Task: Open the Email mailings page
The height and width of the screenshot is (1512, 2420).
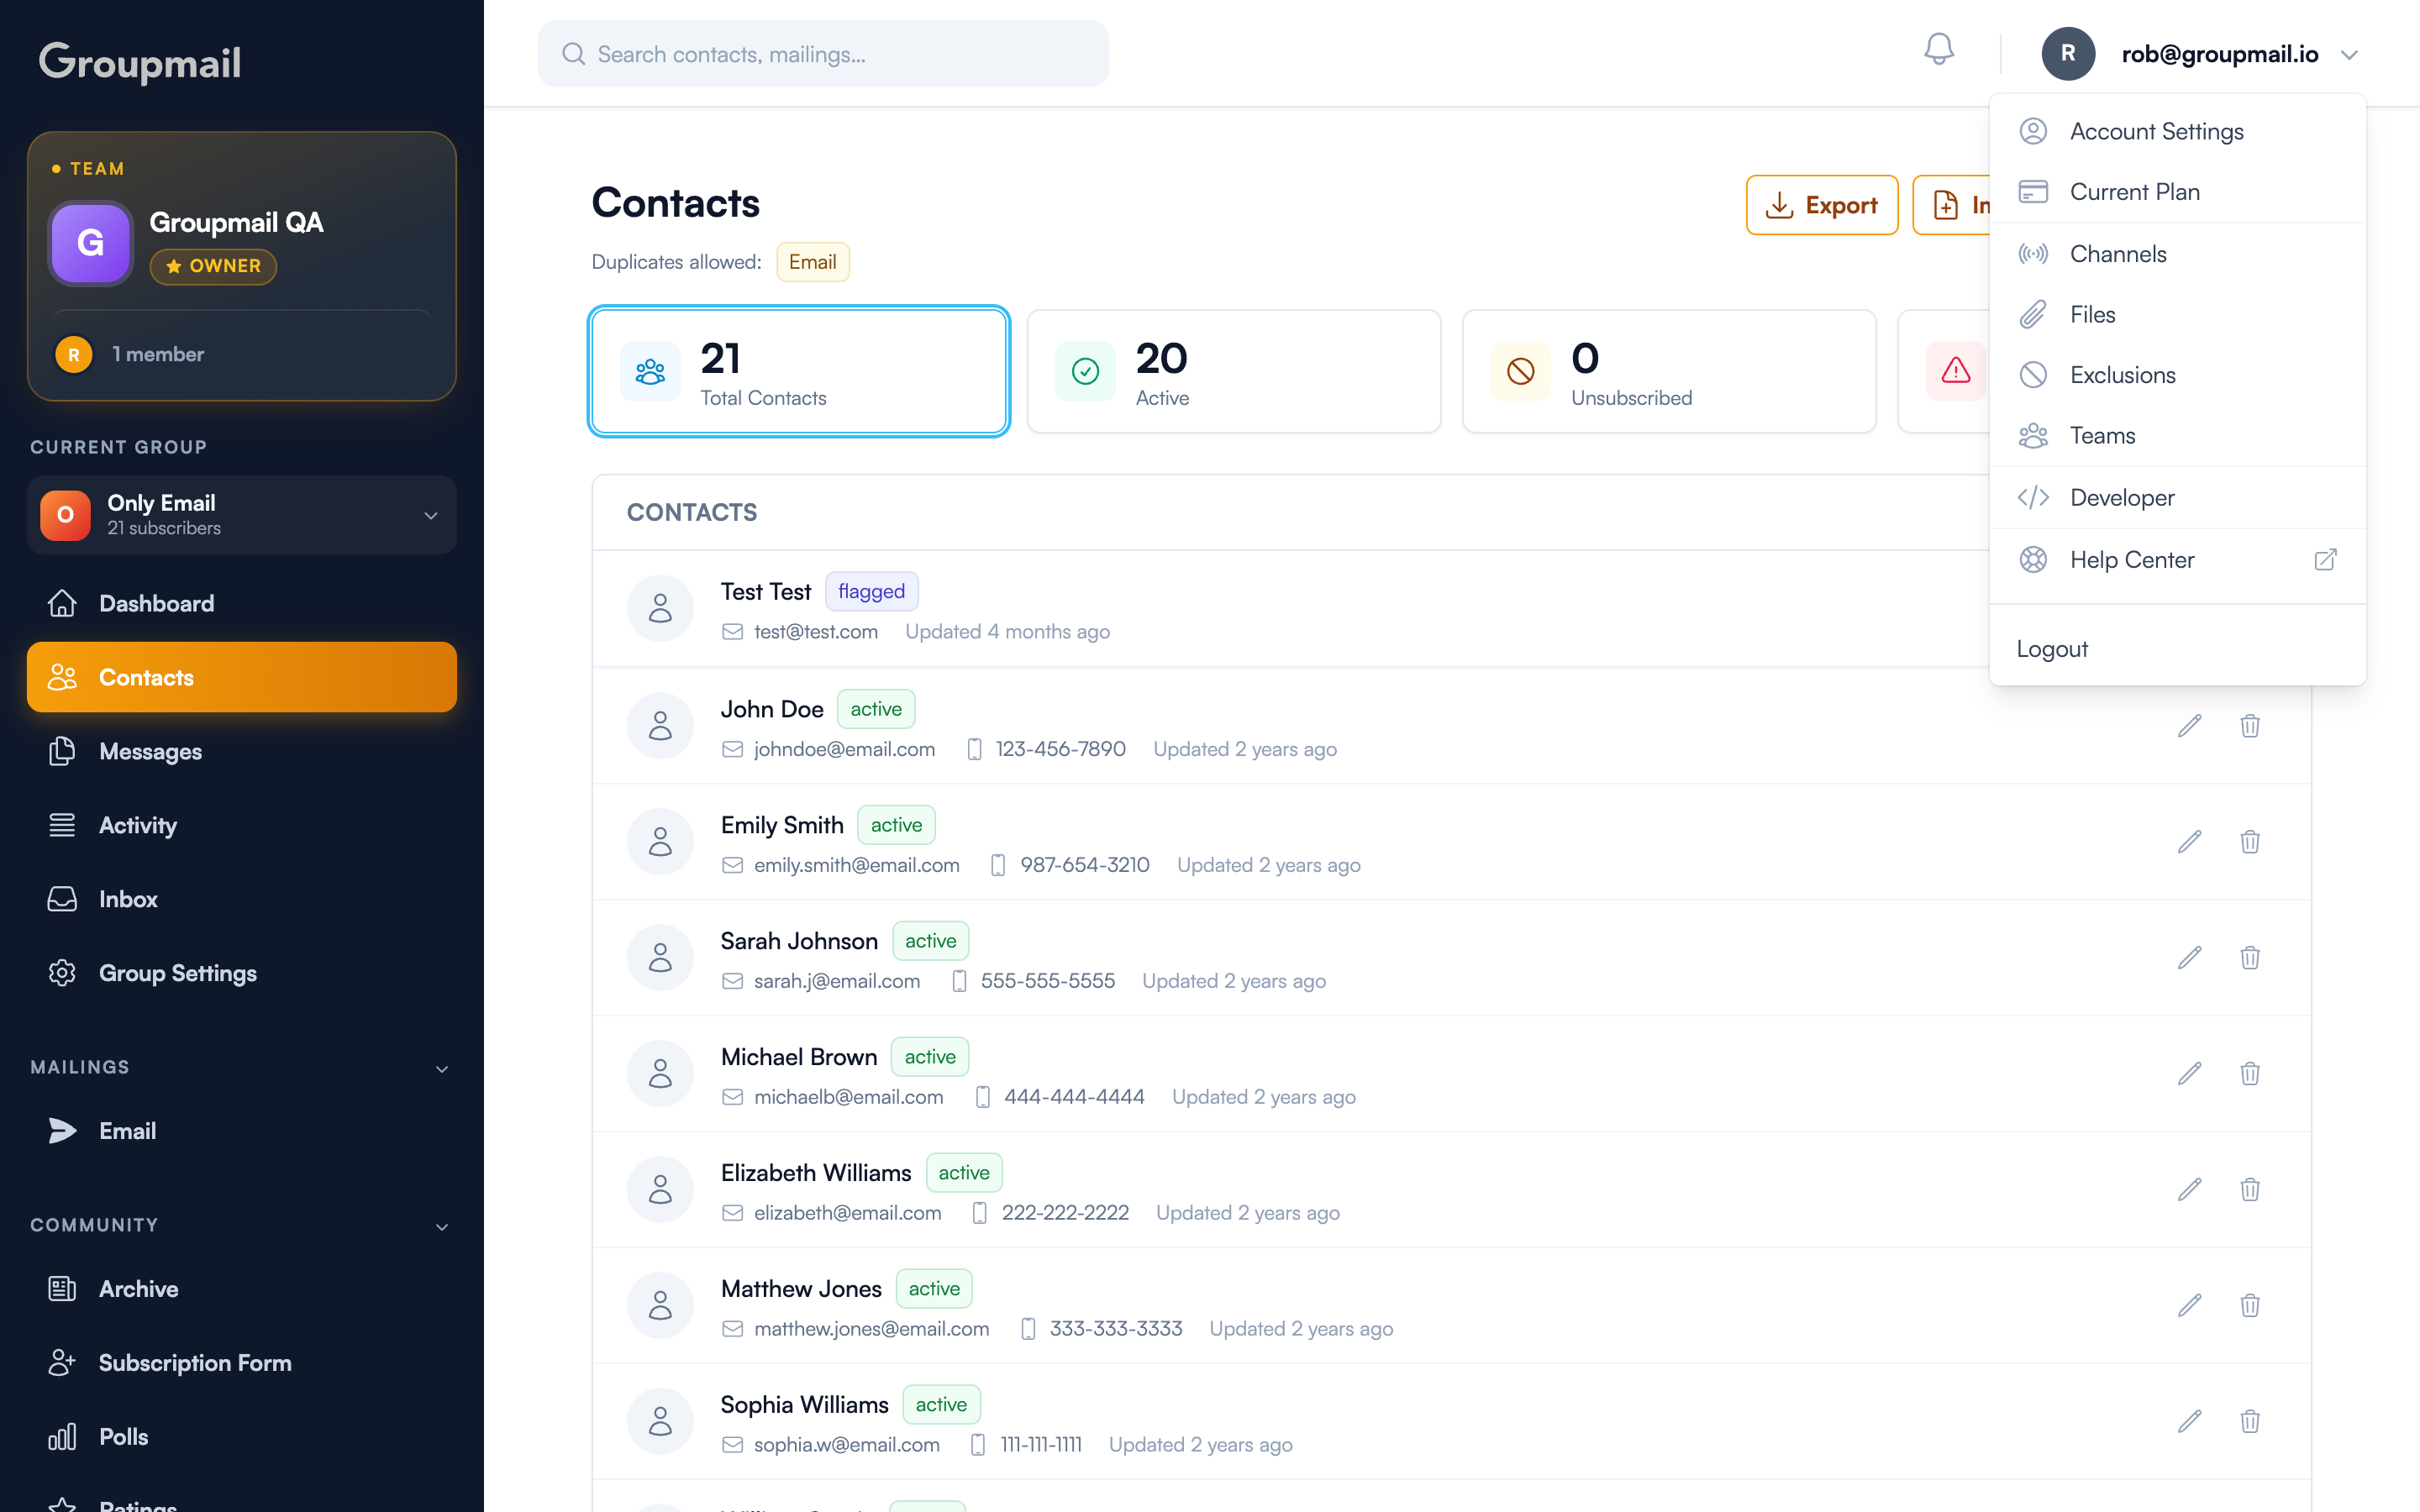Action: click(242, 1132)
